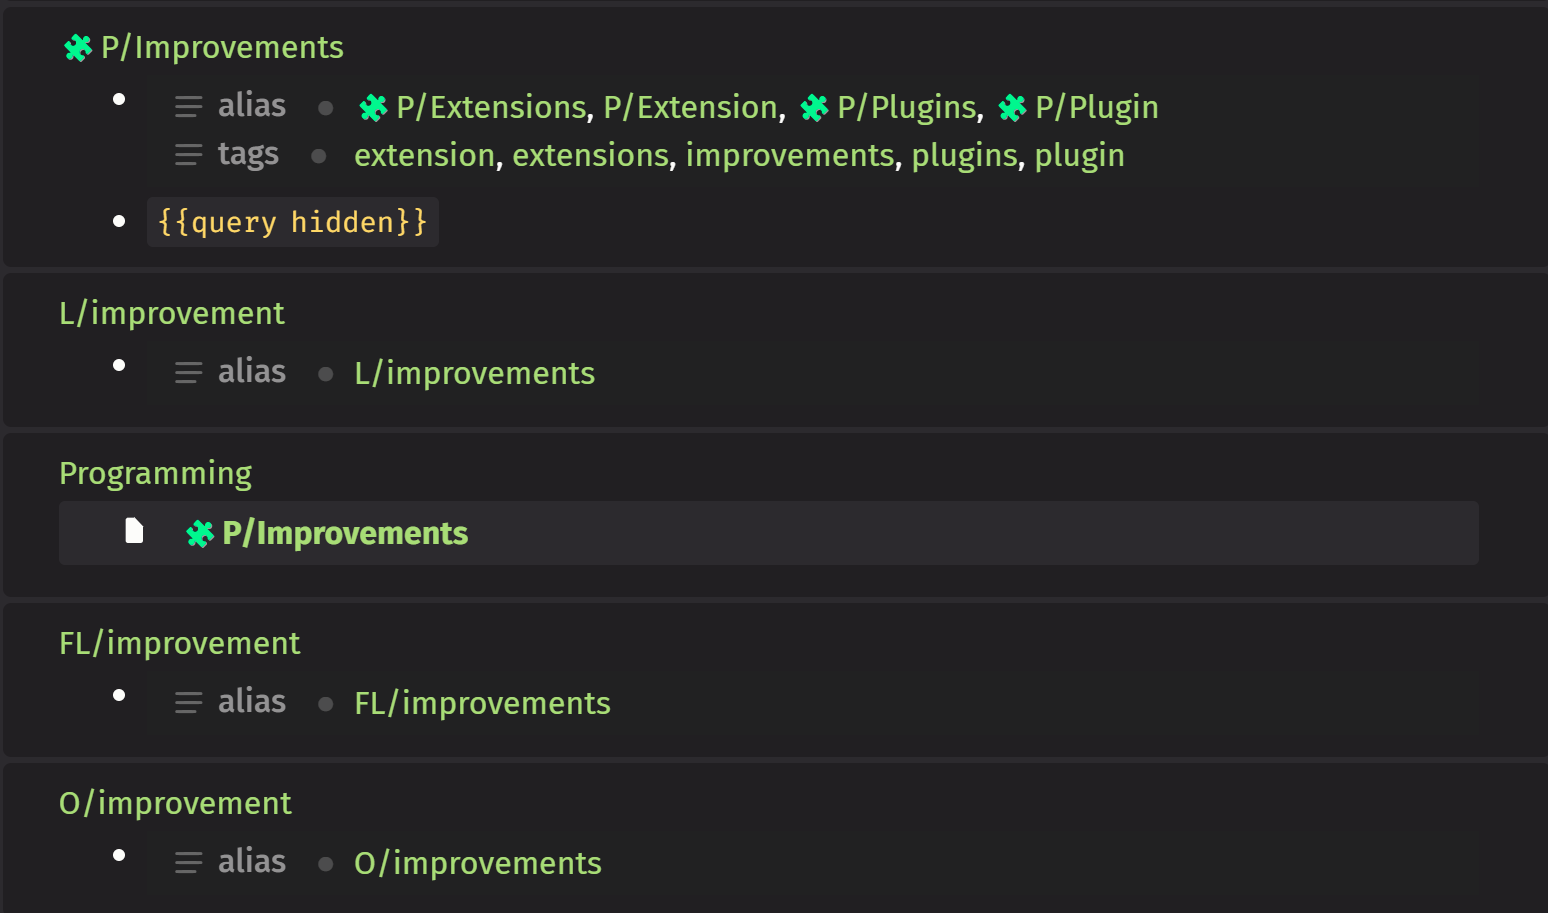This screenshot has width=1548, height=913.
Task: Click the {{query hidden}} block
Action: 292,222
